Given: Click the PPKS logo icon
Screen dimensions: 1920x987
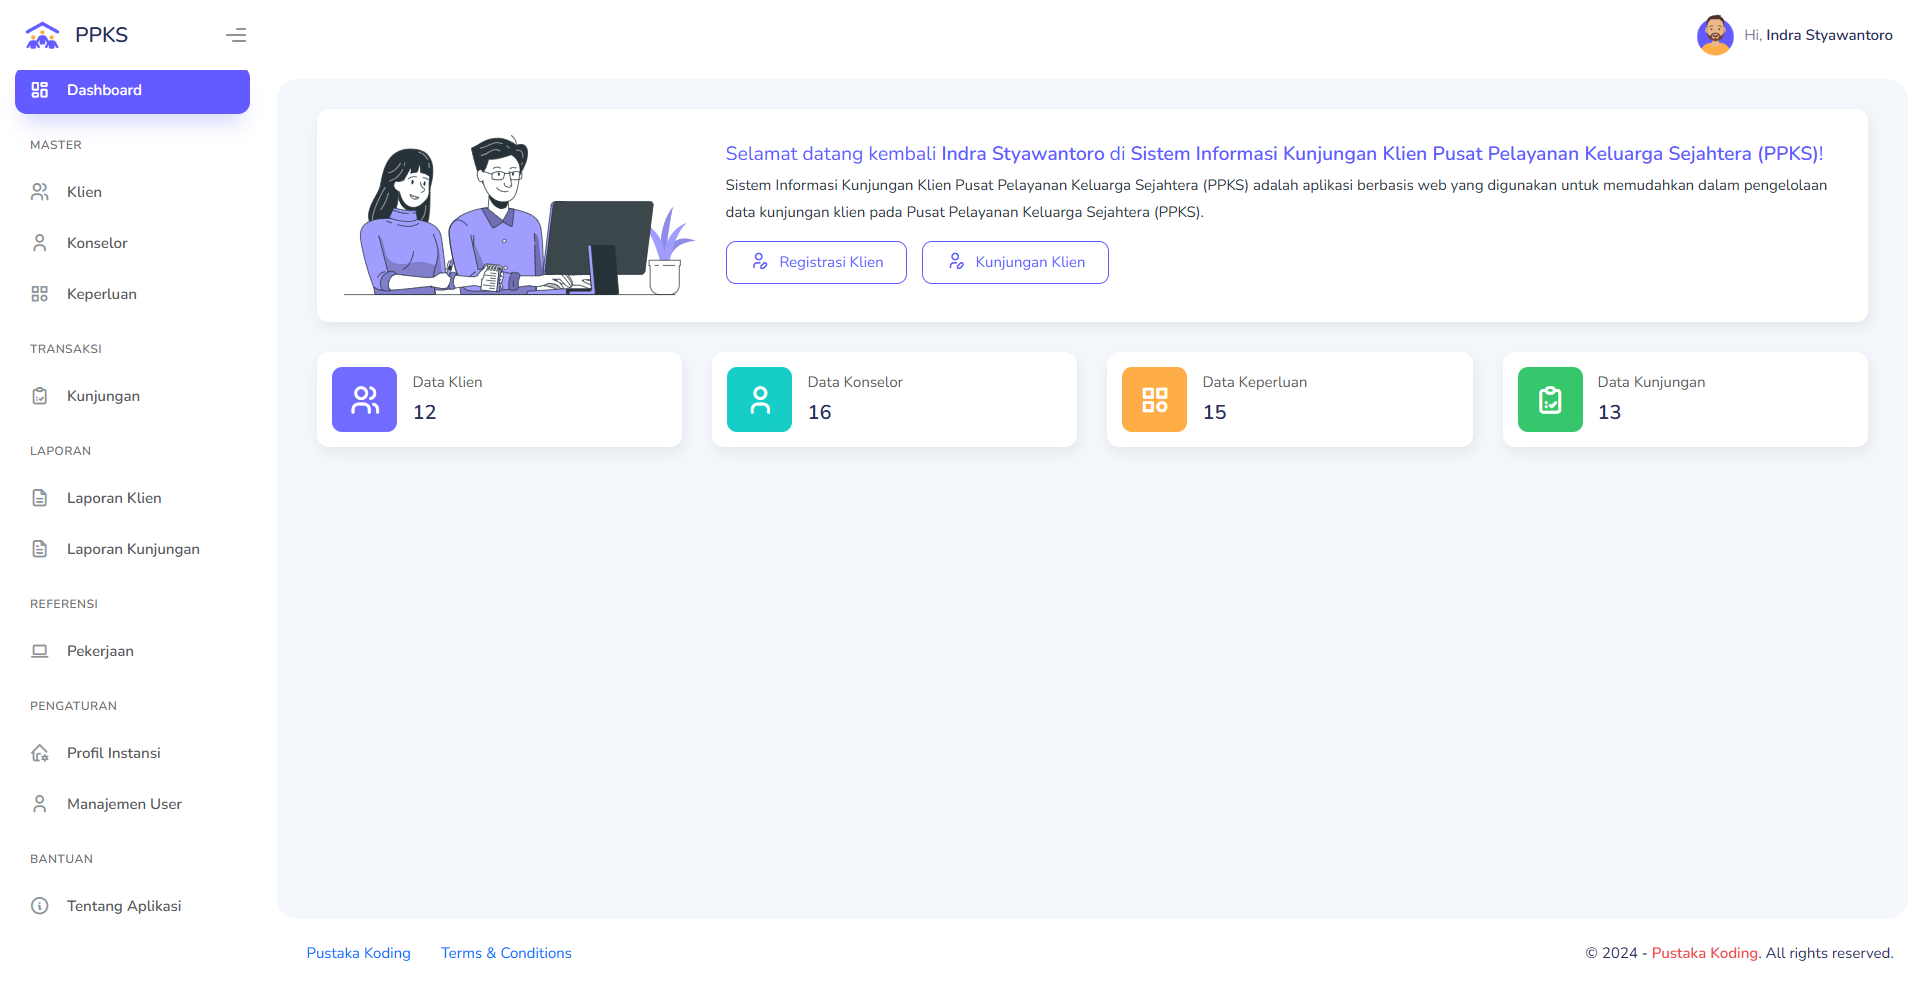Looking at the screenshot, I should tap(42, 35).
